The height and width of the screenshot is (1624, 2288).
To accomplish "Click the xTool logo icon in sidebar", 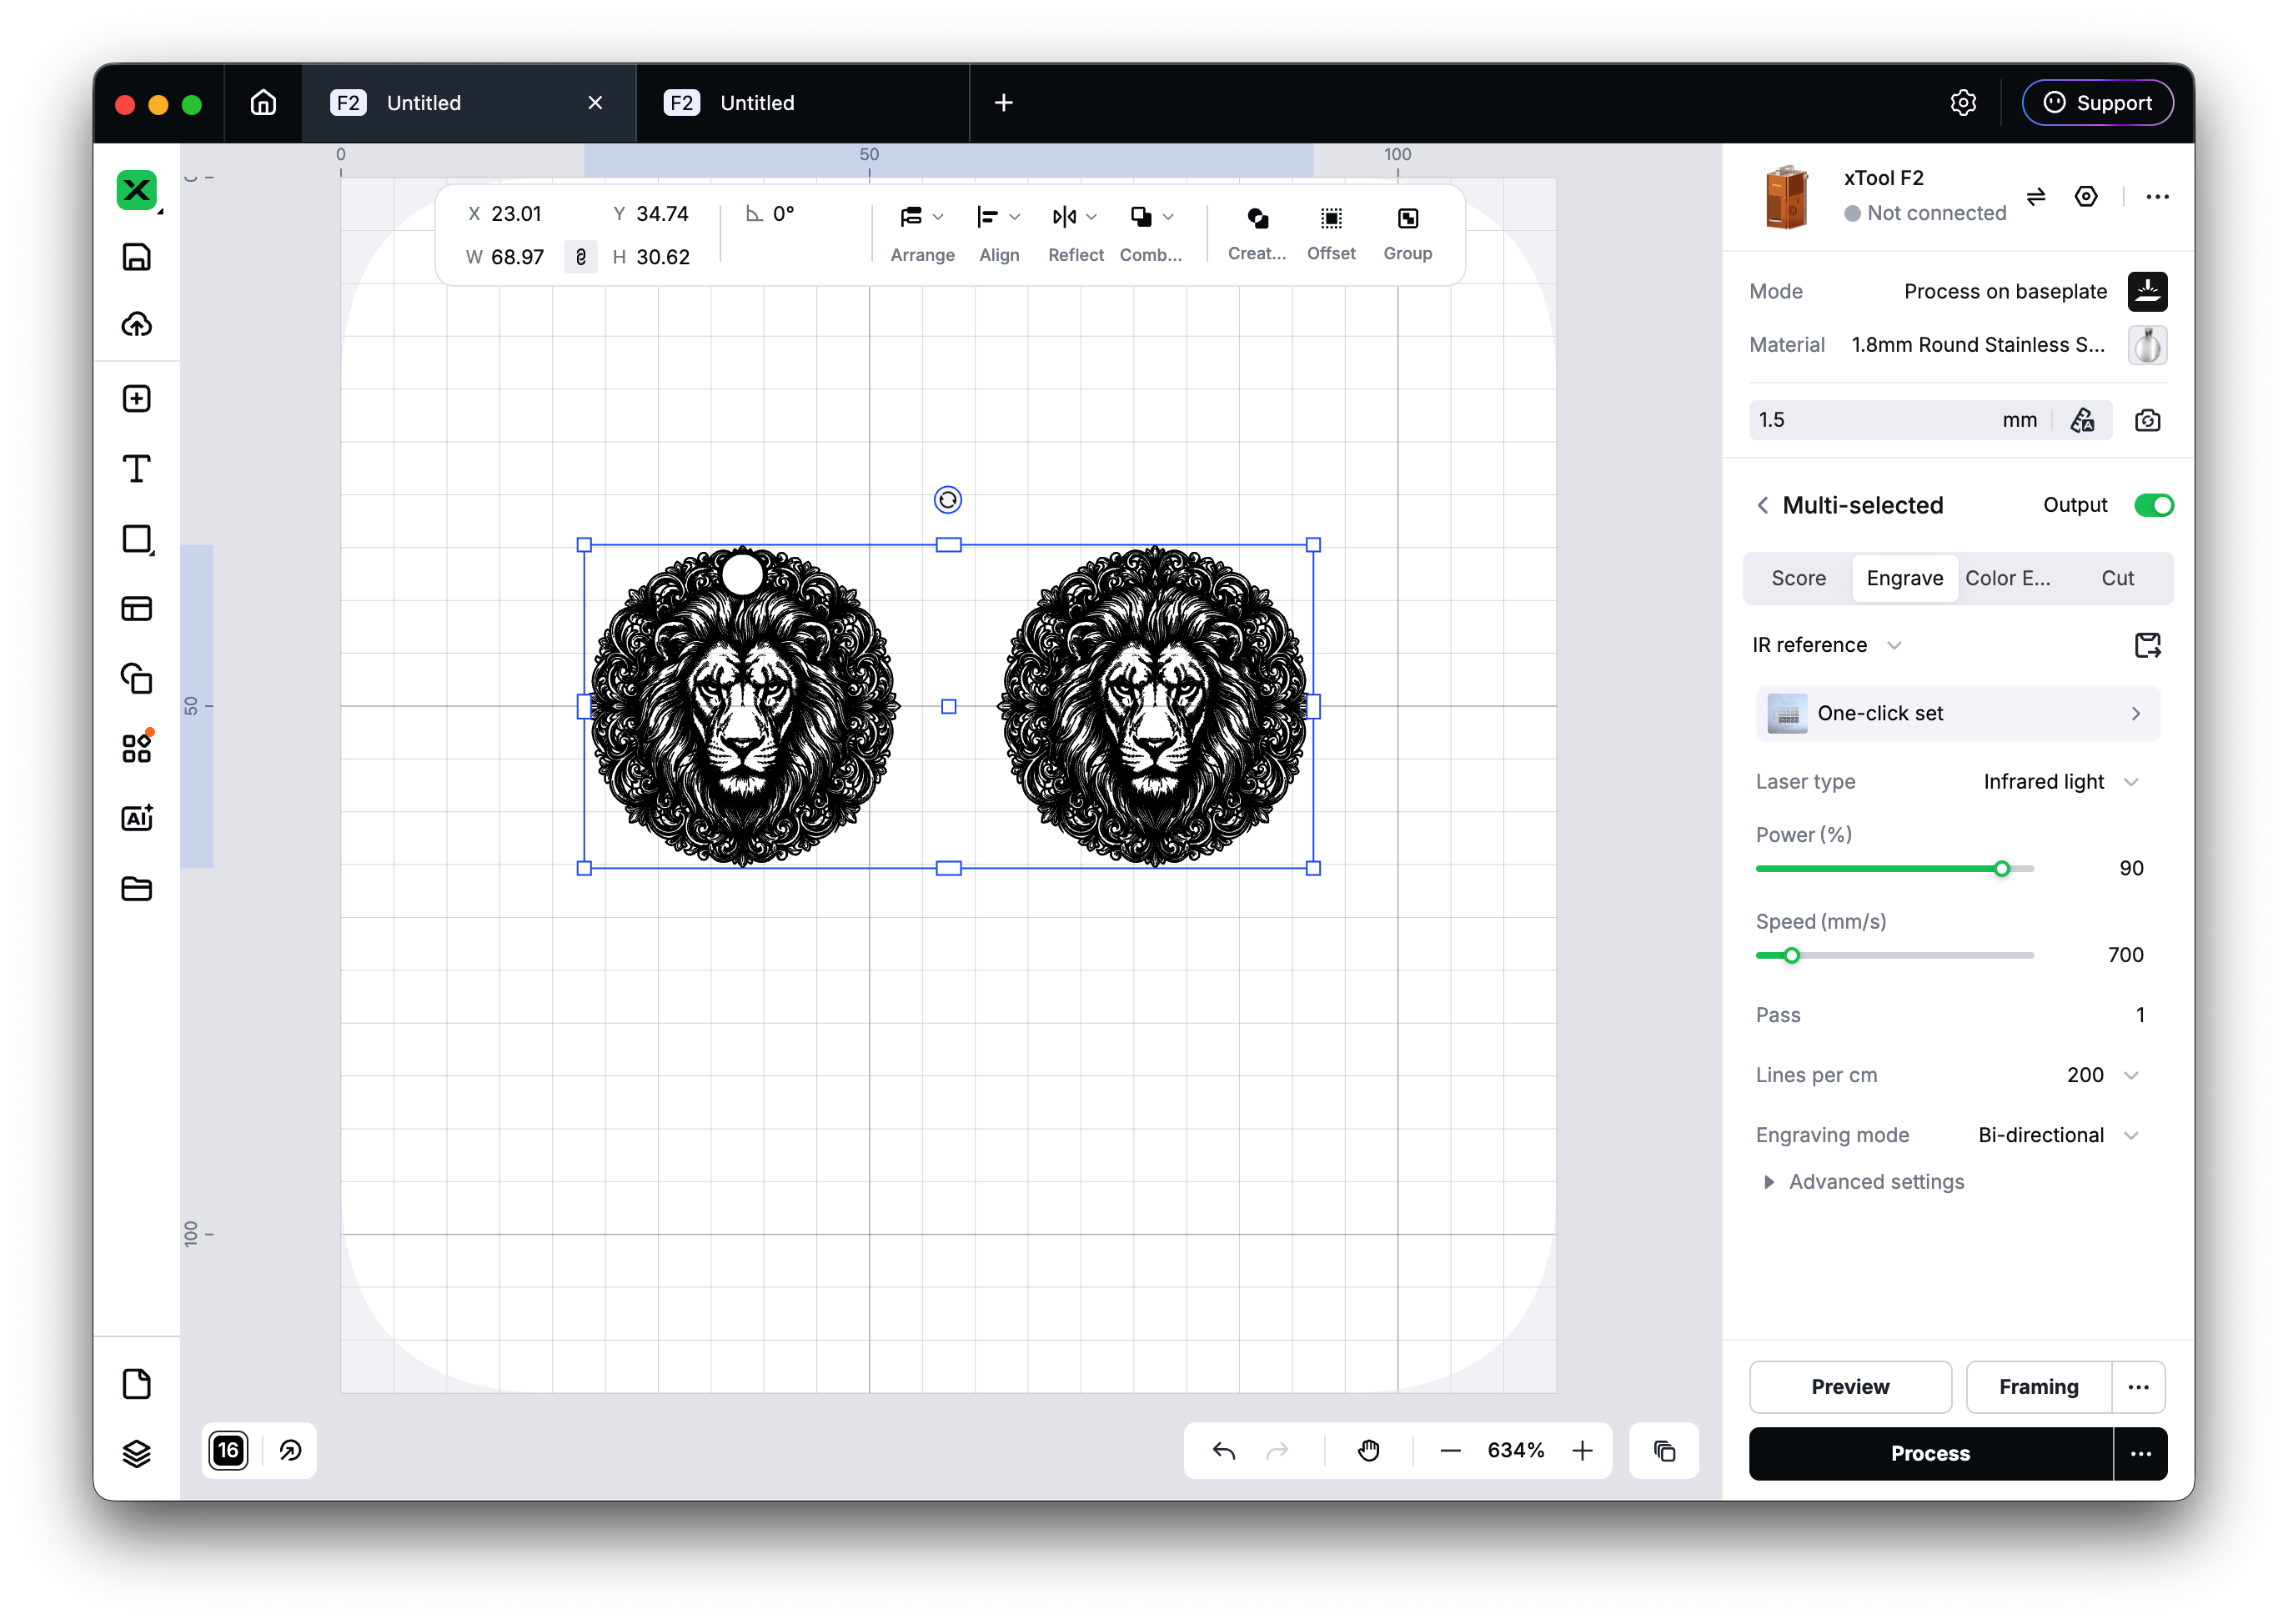I will [x=137, y=190].
